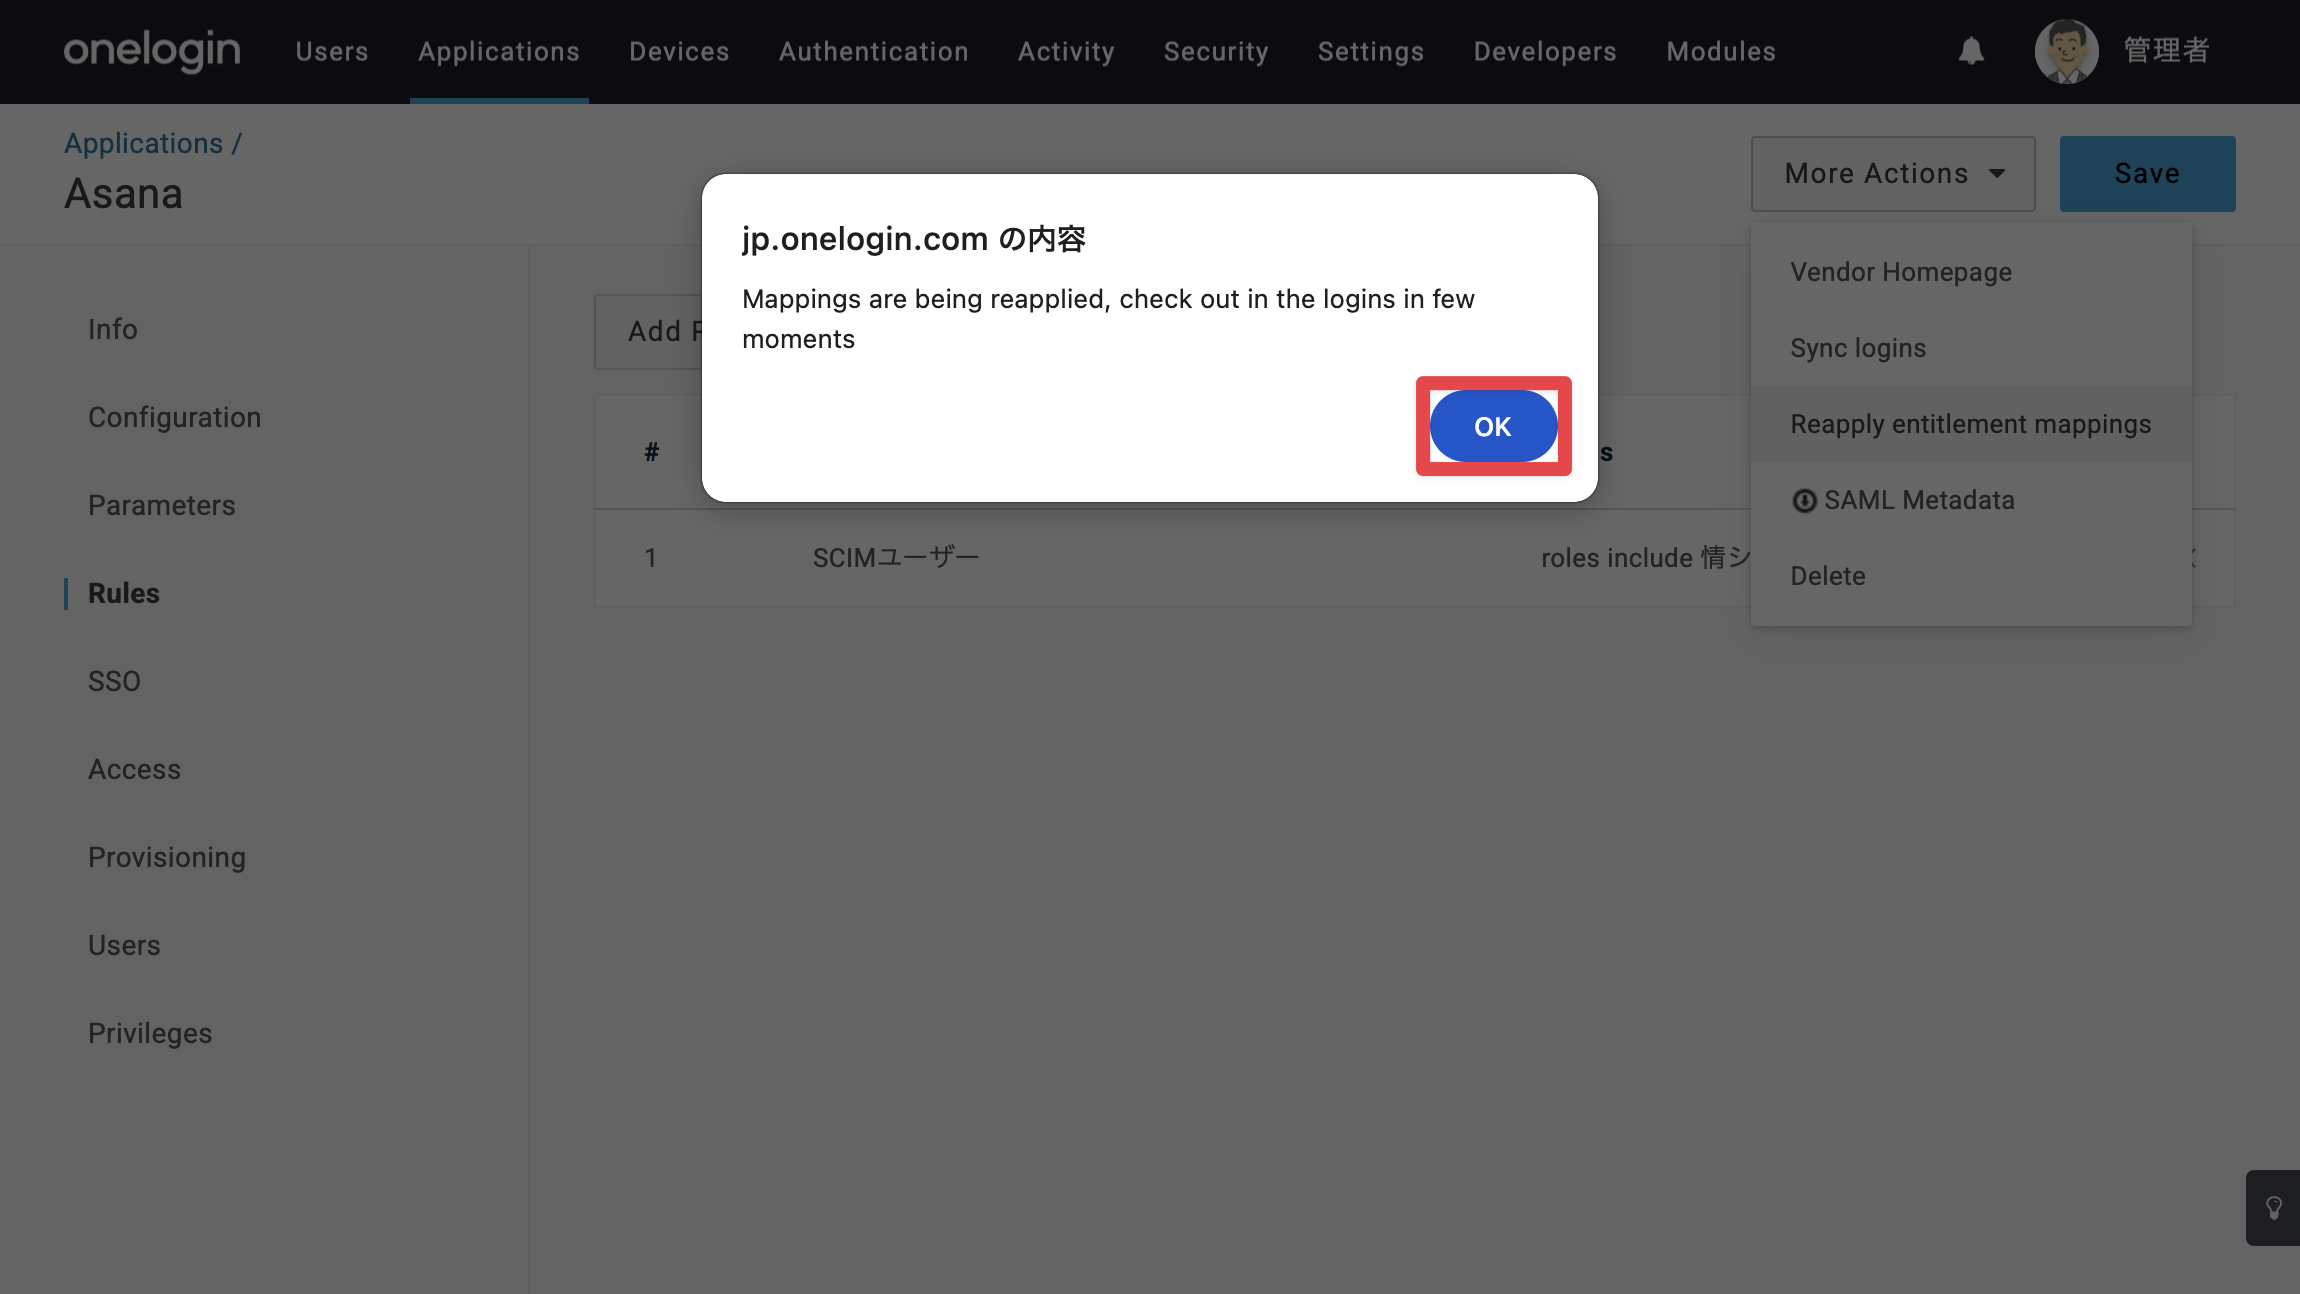Open the Applications top menu
Screen dimensions: 2300x1294
(499, 51)
